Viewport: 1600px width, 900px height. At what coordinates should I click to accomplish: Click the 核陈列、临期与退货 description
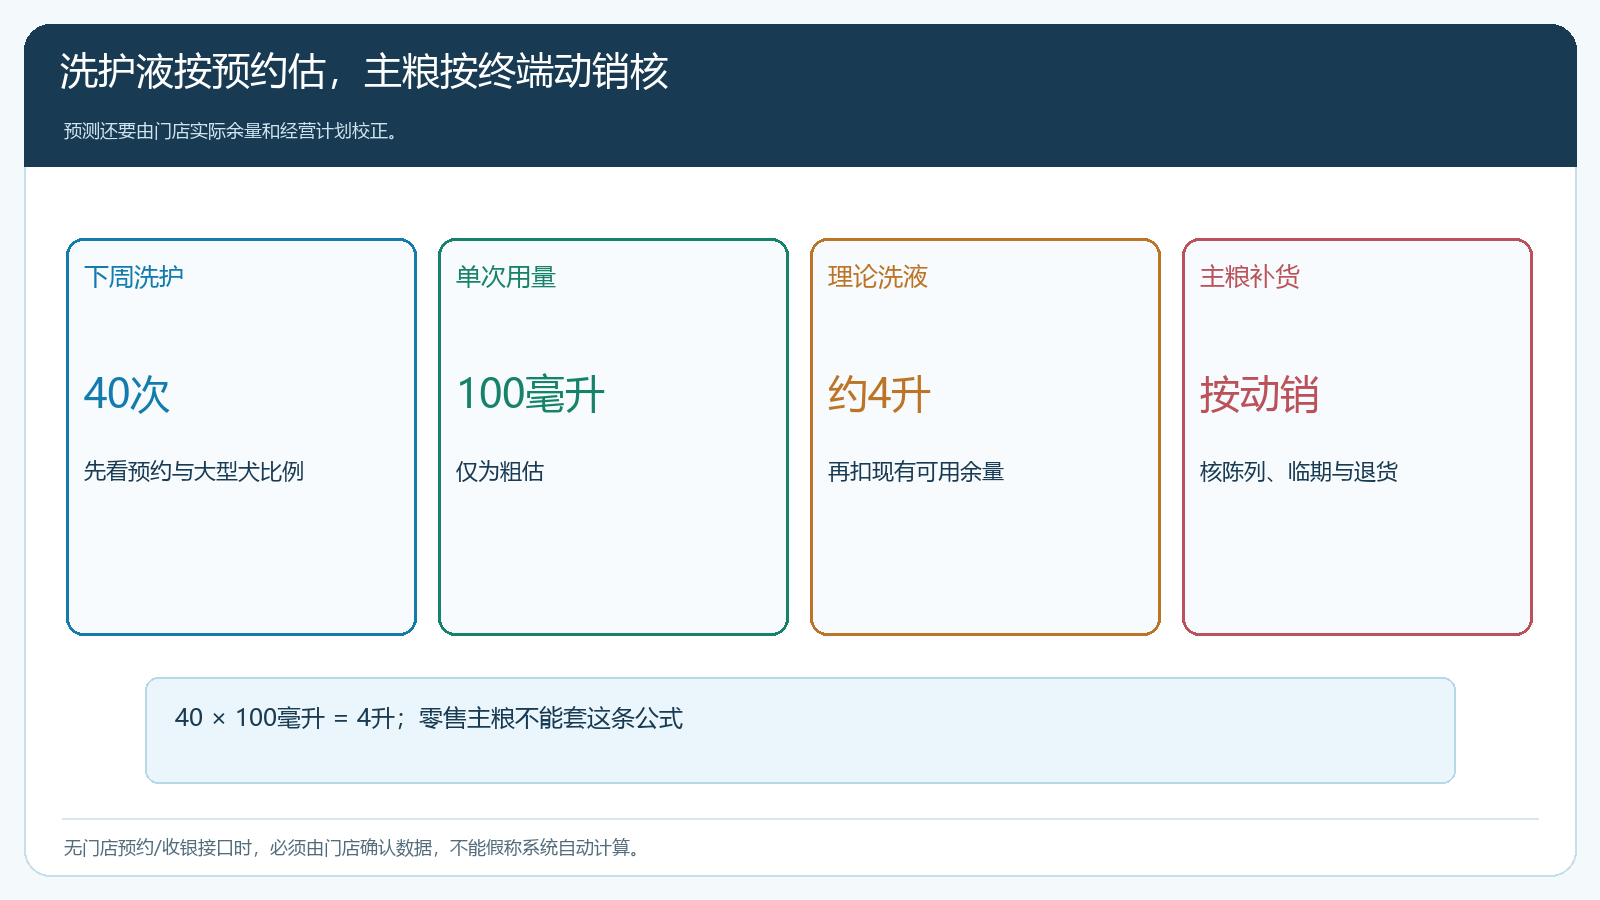pos(1299,471)
